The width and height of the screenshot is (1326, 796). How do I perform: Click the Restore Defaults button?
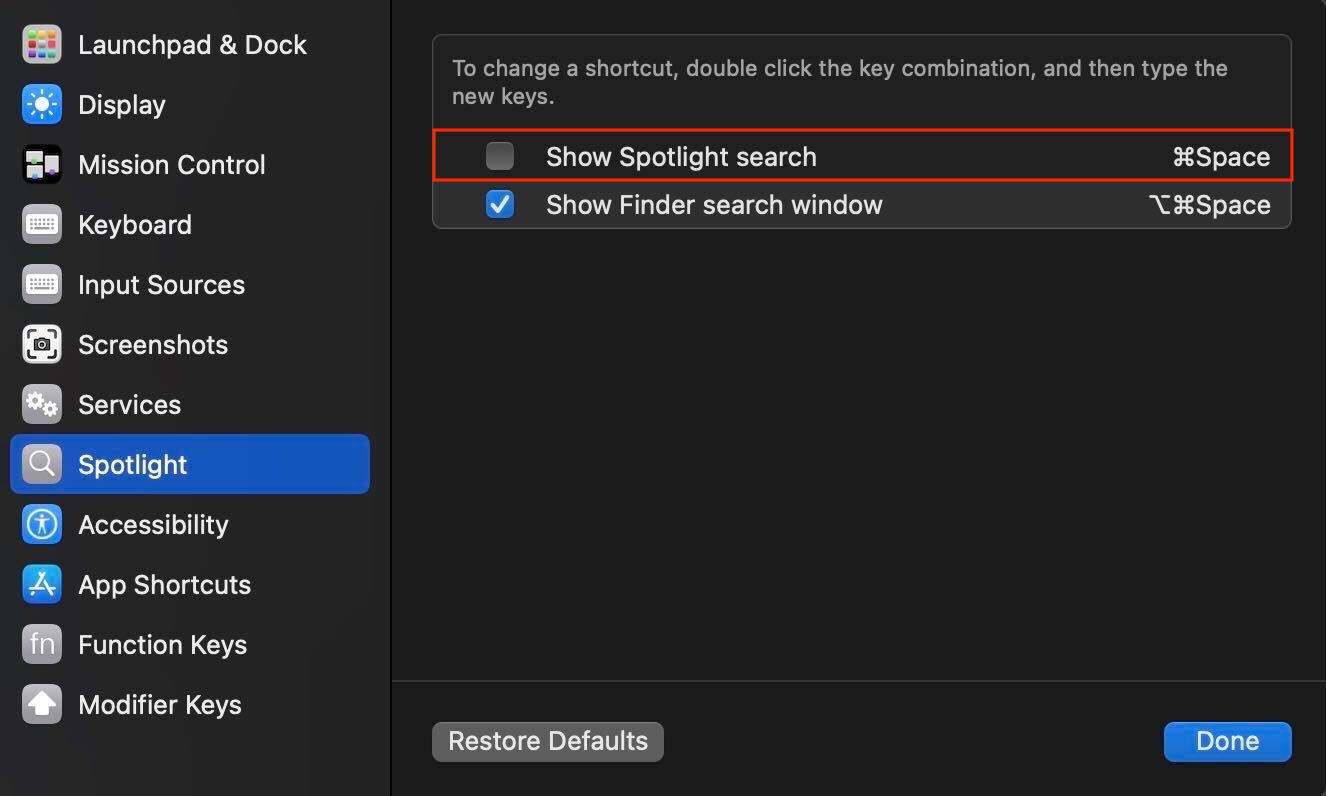point(548,741)
